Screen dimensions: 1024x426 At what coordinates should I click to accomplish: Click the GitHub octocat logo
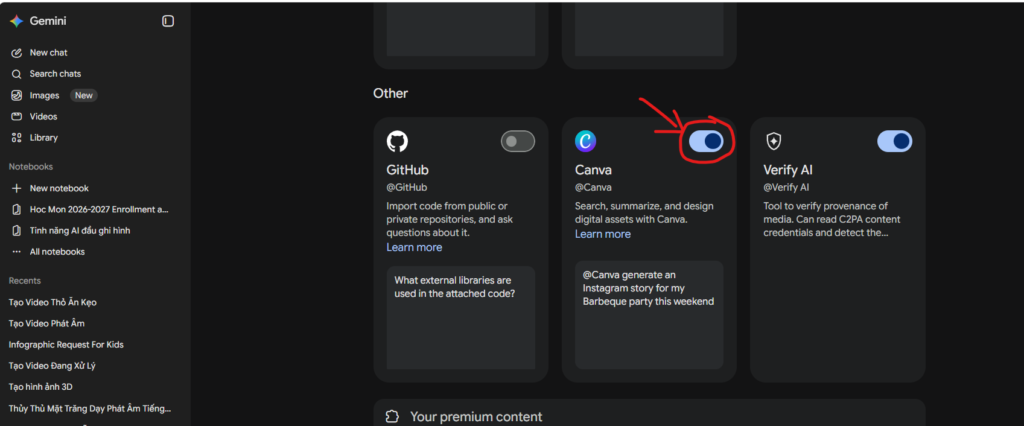[x=397, y=141]
